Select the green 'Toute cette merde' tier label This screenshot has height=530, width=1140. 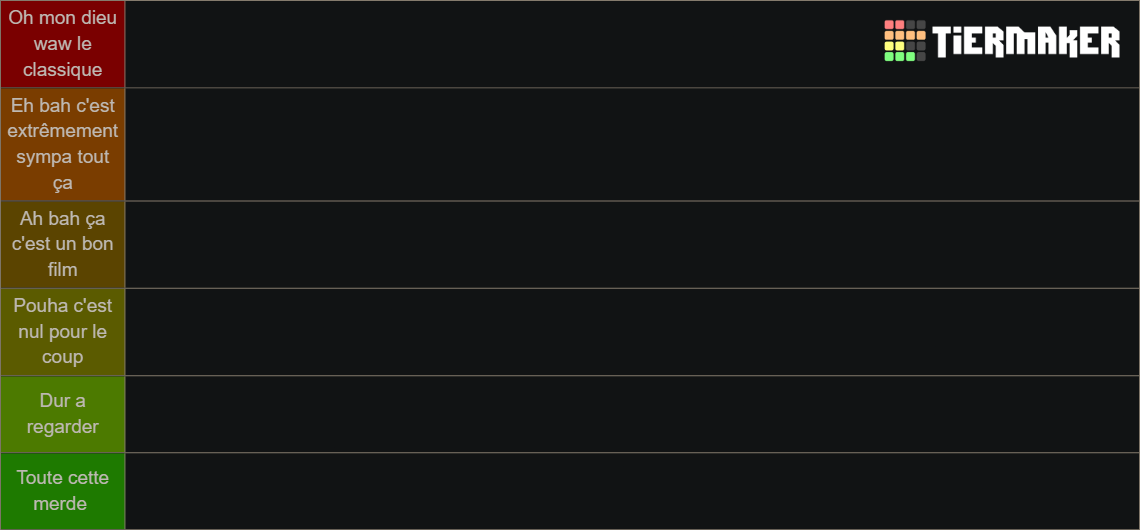[63, 491]
